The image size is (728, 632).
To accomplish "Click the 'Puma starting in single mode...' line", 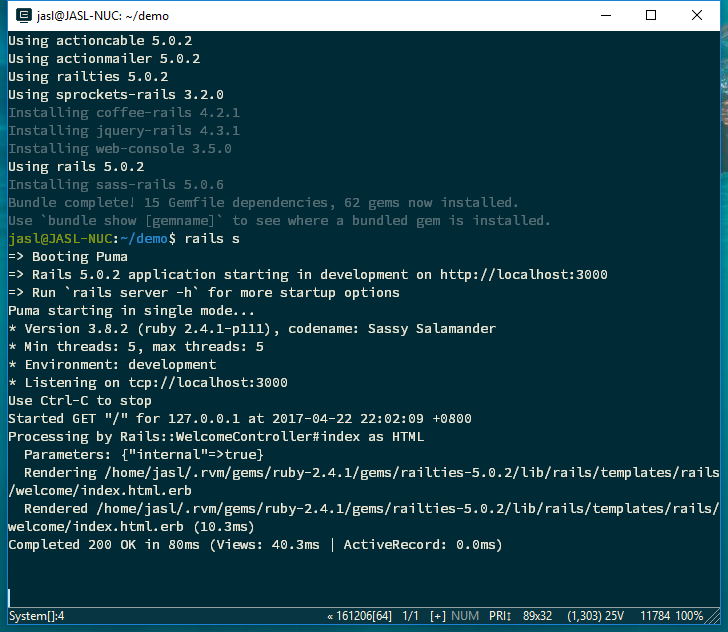I will coord(131,311).
